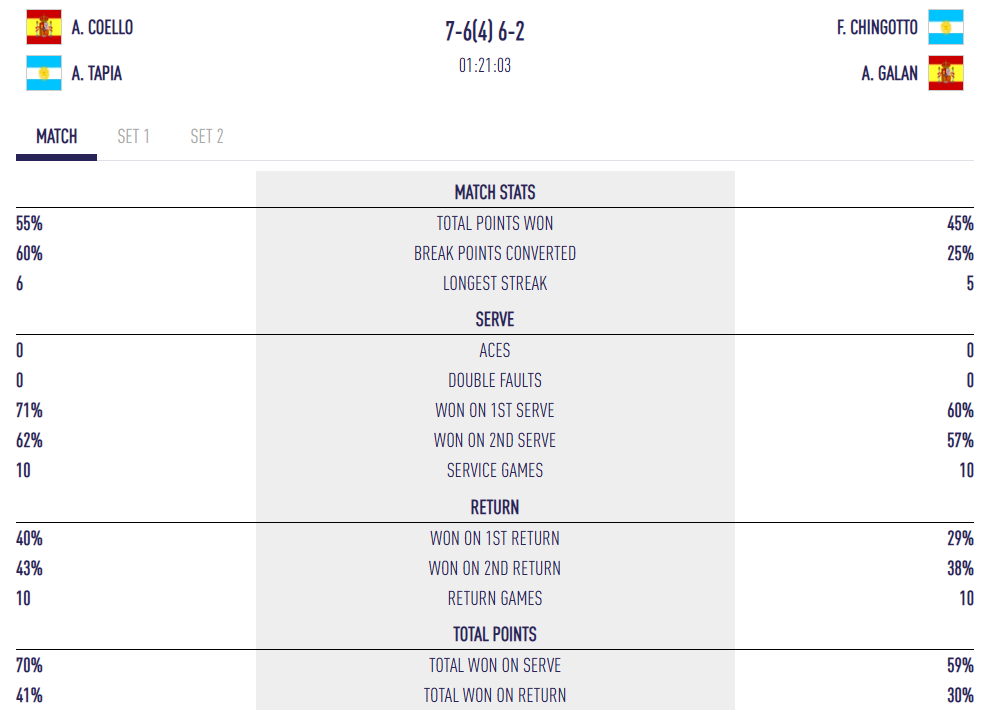Click the 01:21:03 match duration
Image resolution: width=987 pixels, height=721 pixels.
(x=485, y=66)
